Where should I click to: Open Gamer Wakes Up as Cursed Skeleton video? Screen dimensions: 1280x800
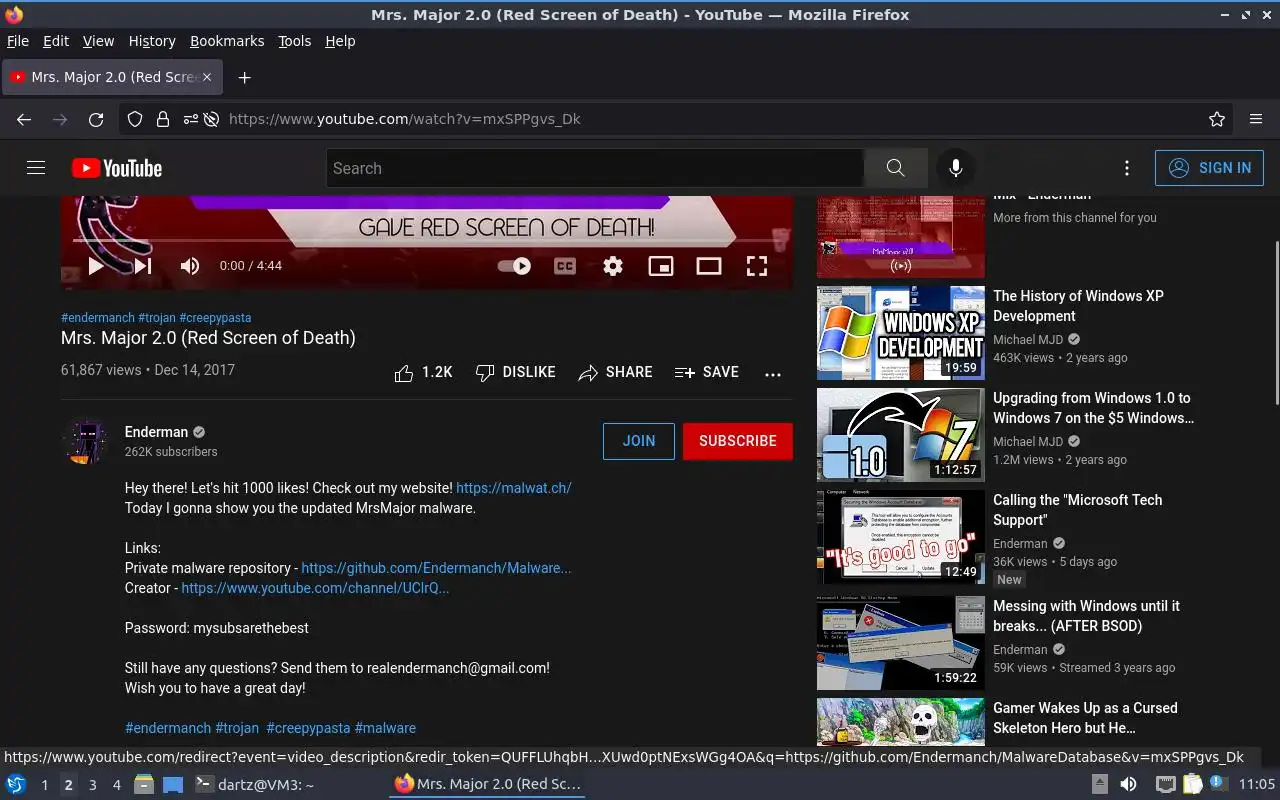[1085, 718]
